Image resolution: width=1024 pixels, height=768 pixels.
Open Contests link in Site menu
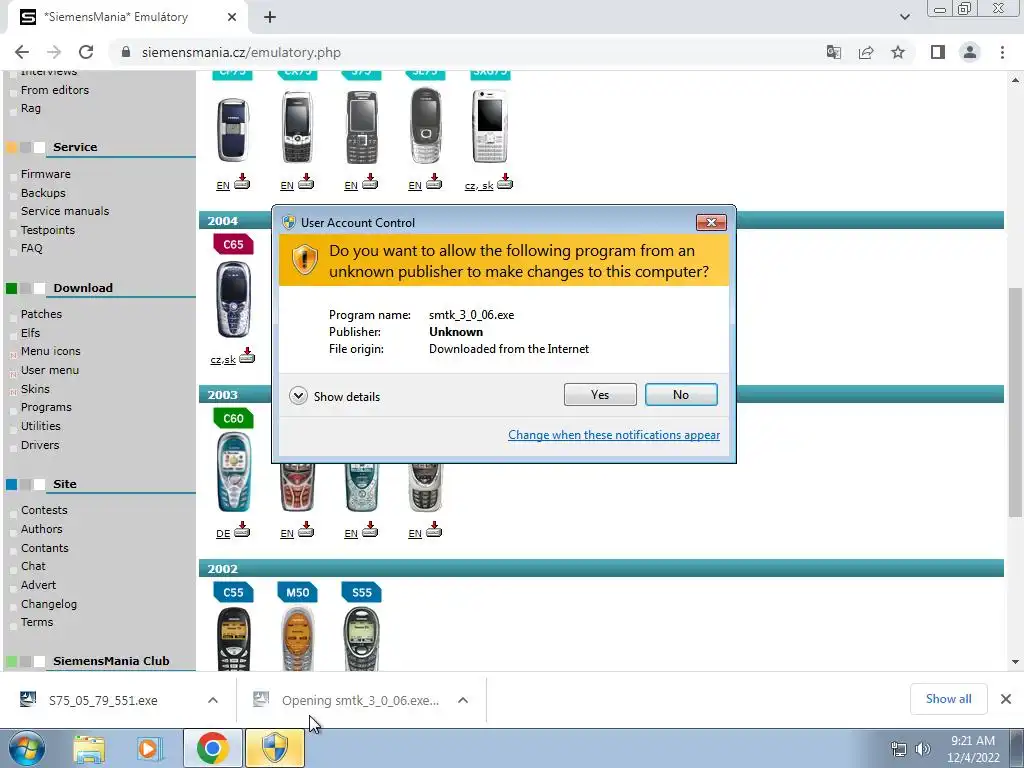pyautogui.click(x=44, y=510)
